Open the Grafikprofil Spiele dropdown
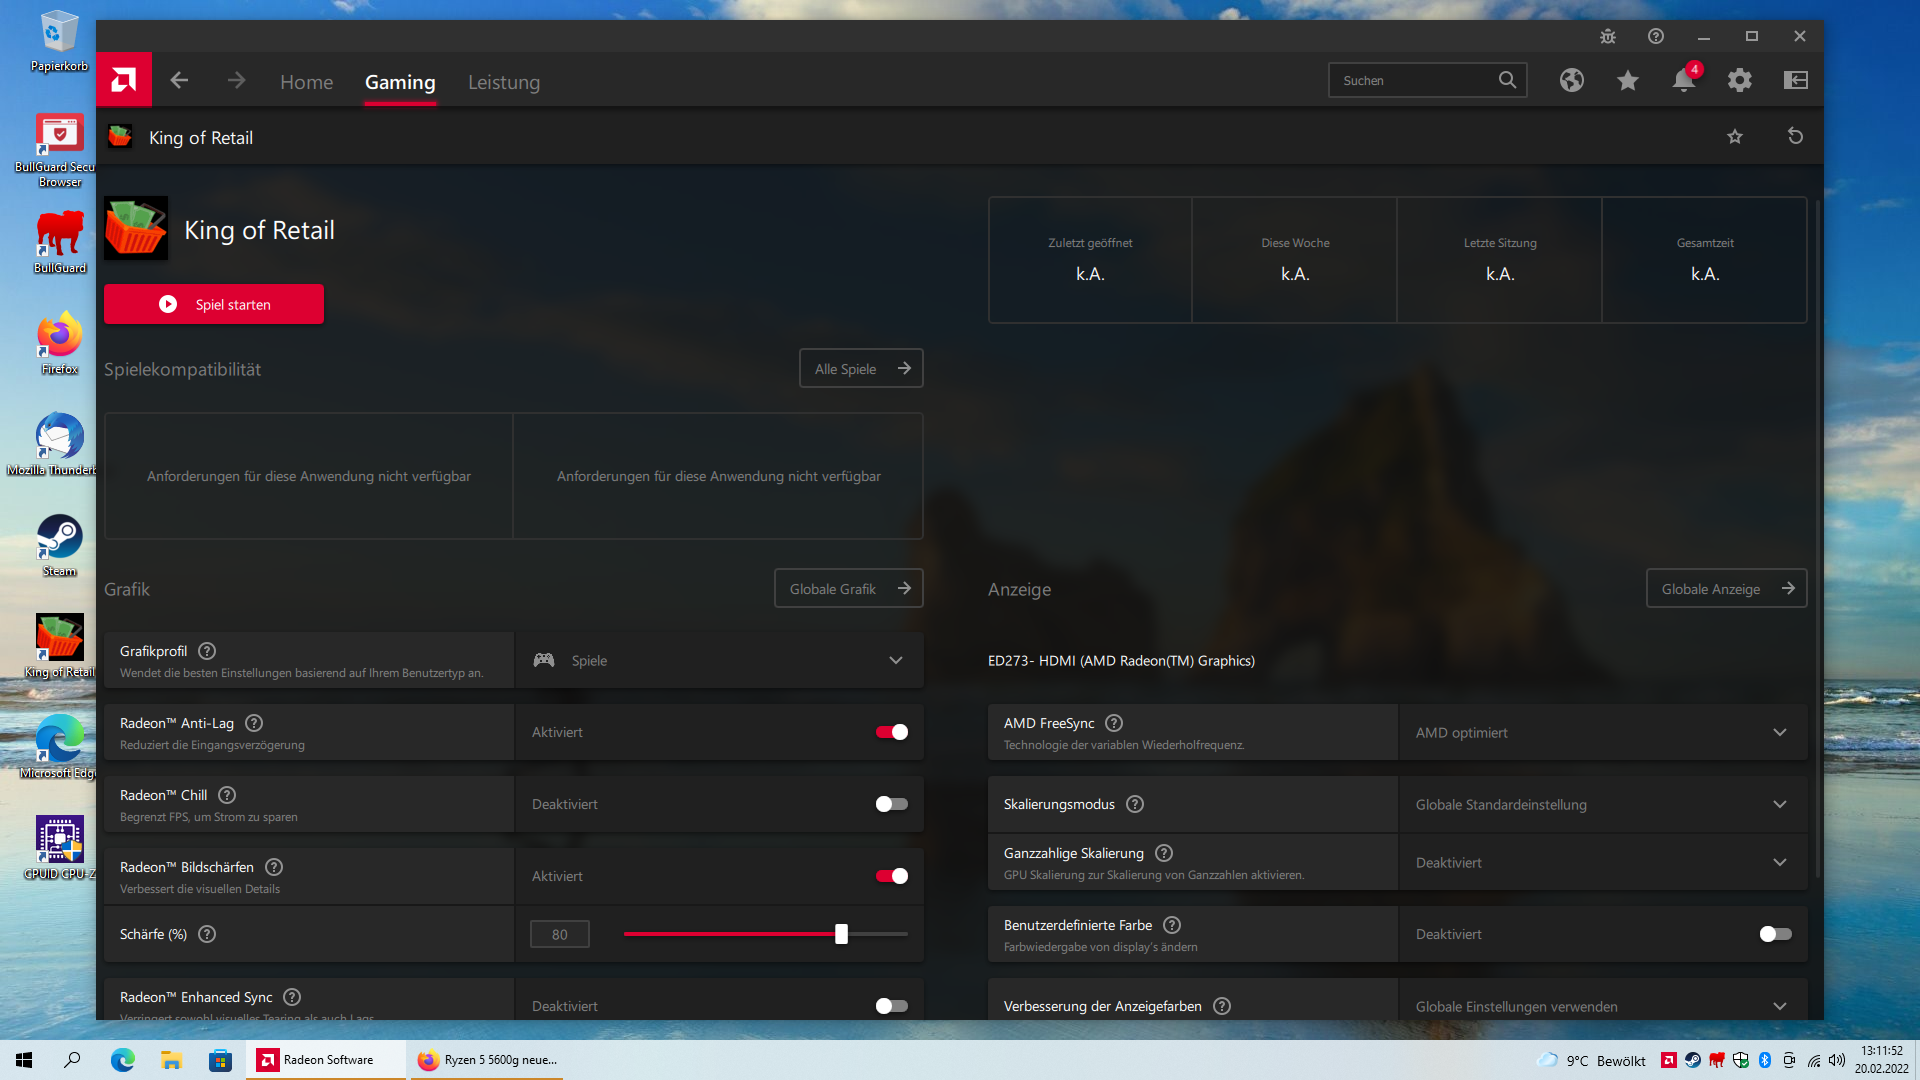The height and width of the screenshot is (1080, 1920). [x=718, y=660]
